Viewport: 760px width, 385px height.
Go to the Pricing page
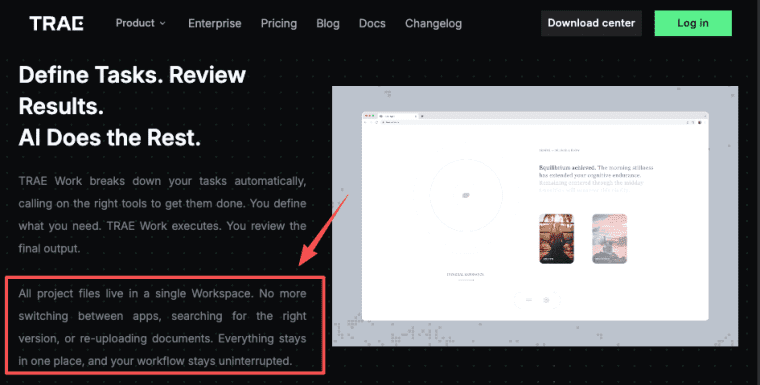tap(279, 23)
